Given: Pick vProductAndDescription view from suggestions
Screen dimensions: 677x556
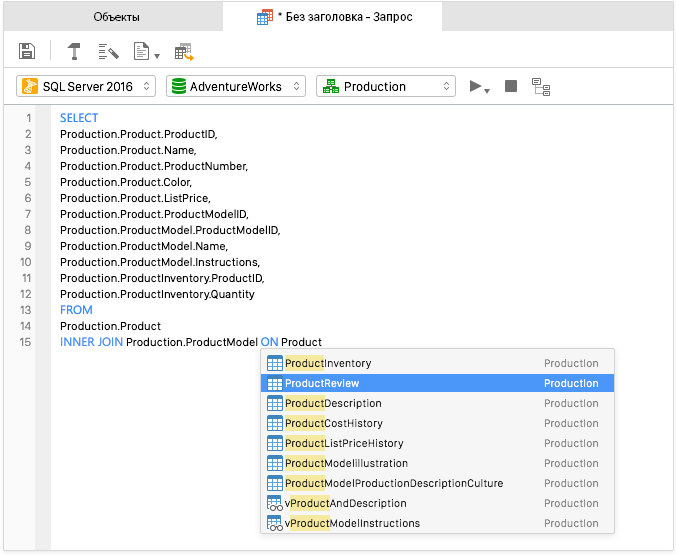Looking at the screenshot, I should tap(437, 503).
